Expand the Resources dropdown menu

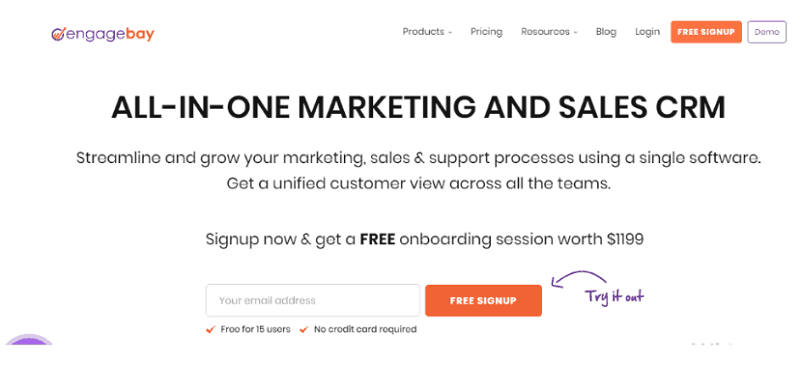(x=549, y=32)
